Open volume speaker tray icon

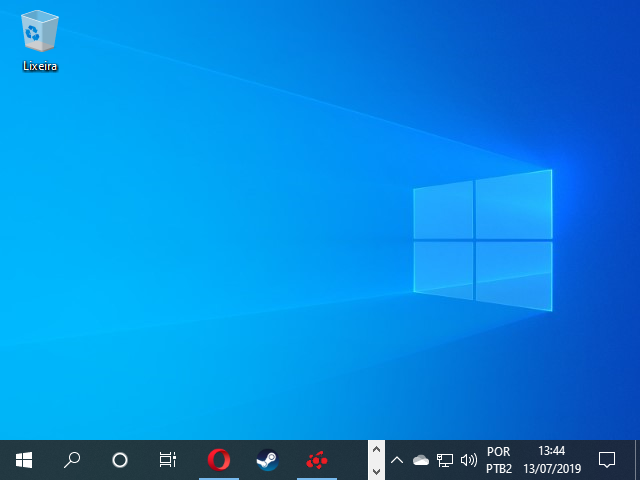coord(469,460)
